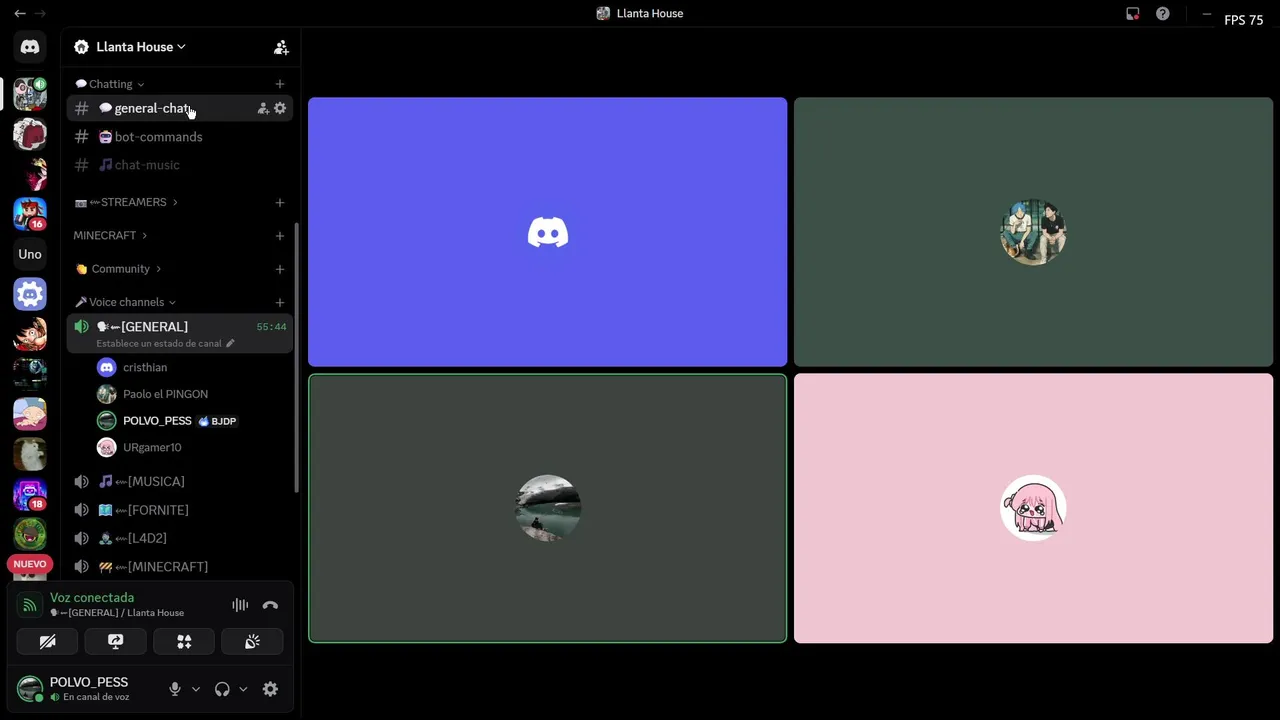Screen dimensions: 1280x720
Task: Open inbox icon in title bar
Action: click(x=1132, y=14)
